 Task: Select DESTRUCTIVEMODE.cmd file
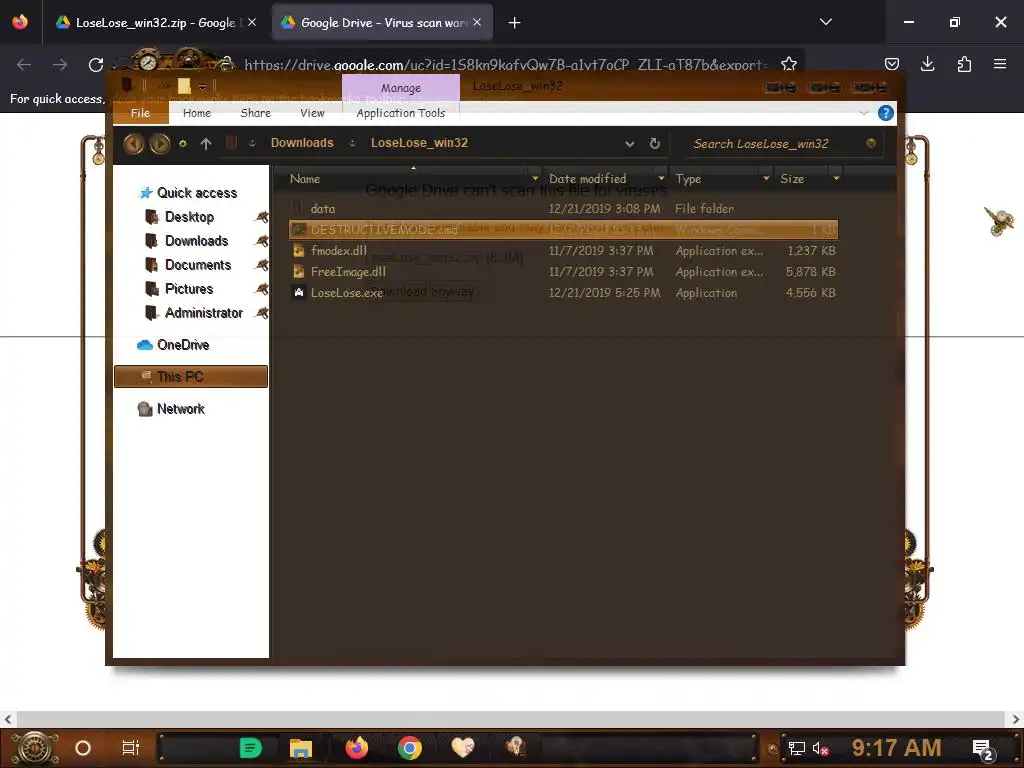(563, 229)
